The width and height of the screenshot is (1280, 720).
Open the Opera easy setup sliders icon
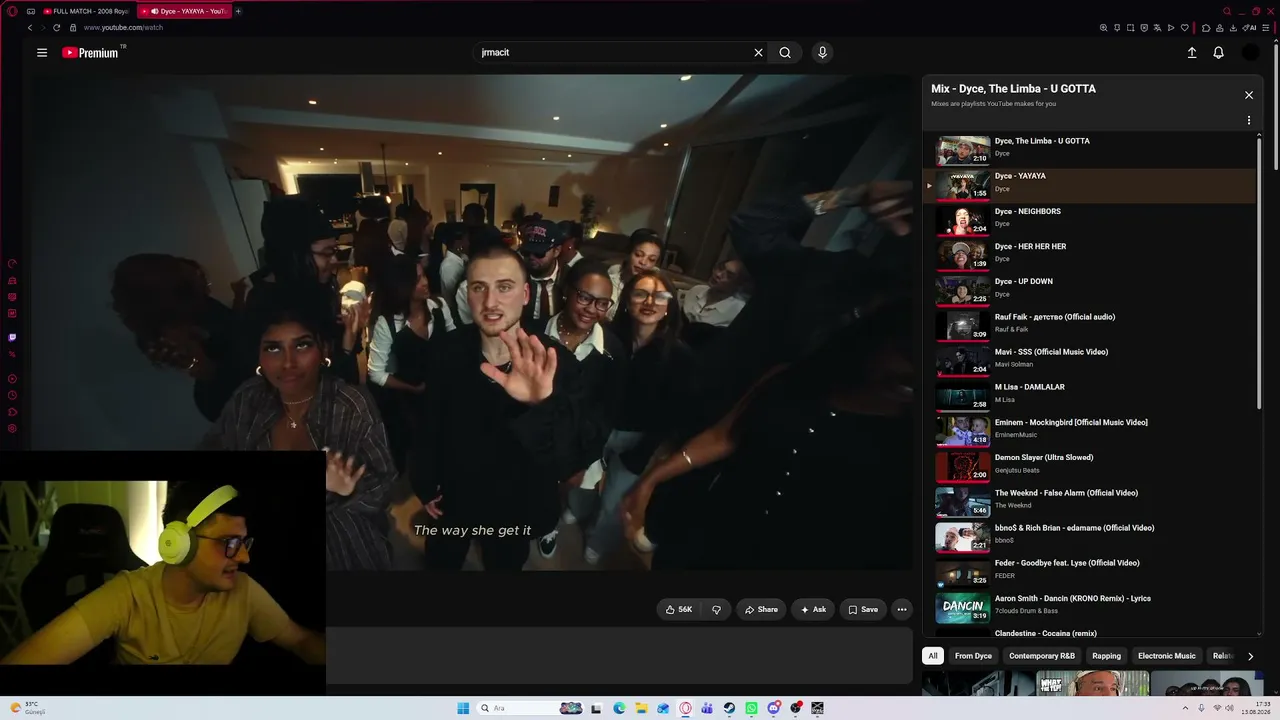click(1268, 28)
